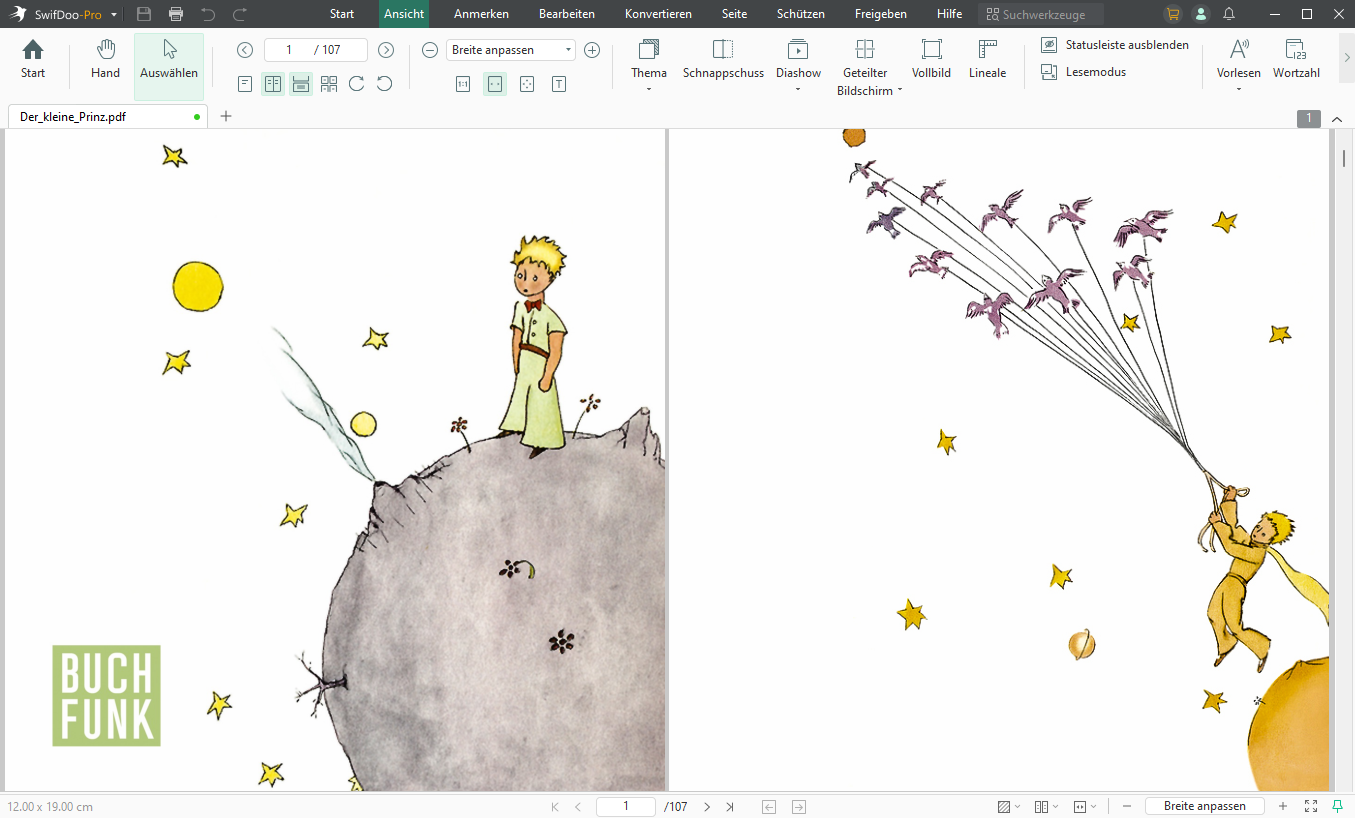Toggle fit page icon
Viewport: 1355px width, 818px height.
point(527,84)
